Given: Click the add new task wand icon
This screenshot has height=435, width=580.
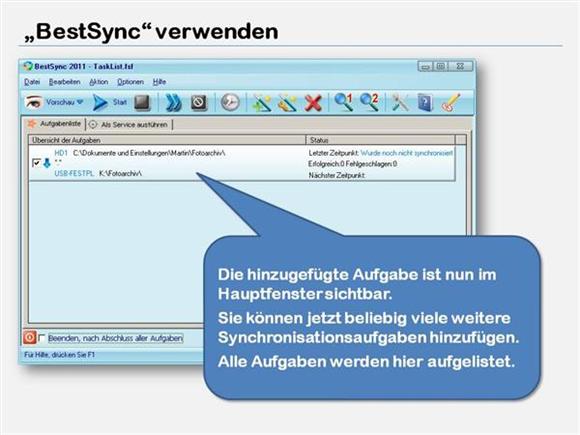Looking at the screenshot, I should click(x=262, y=103).
